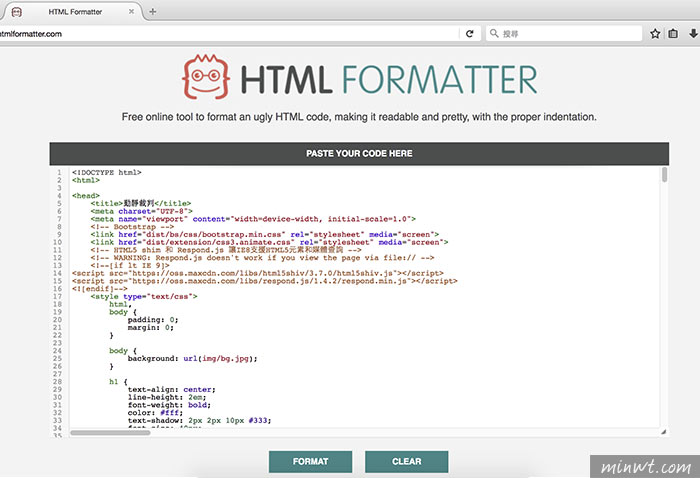
Task: Click the FORMAT button
Action: pyautogui.click(x=310, y=461)
